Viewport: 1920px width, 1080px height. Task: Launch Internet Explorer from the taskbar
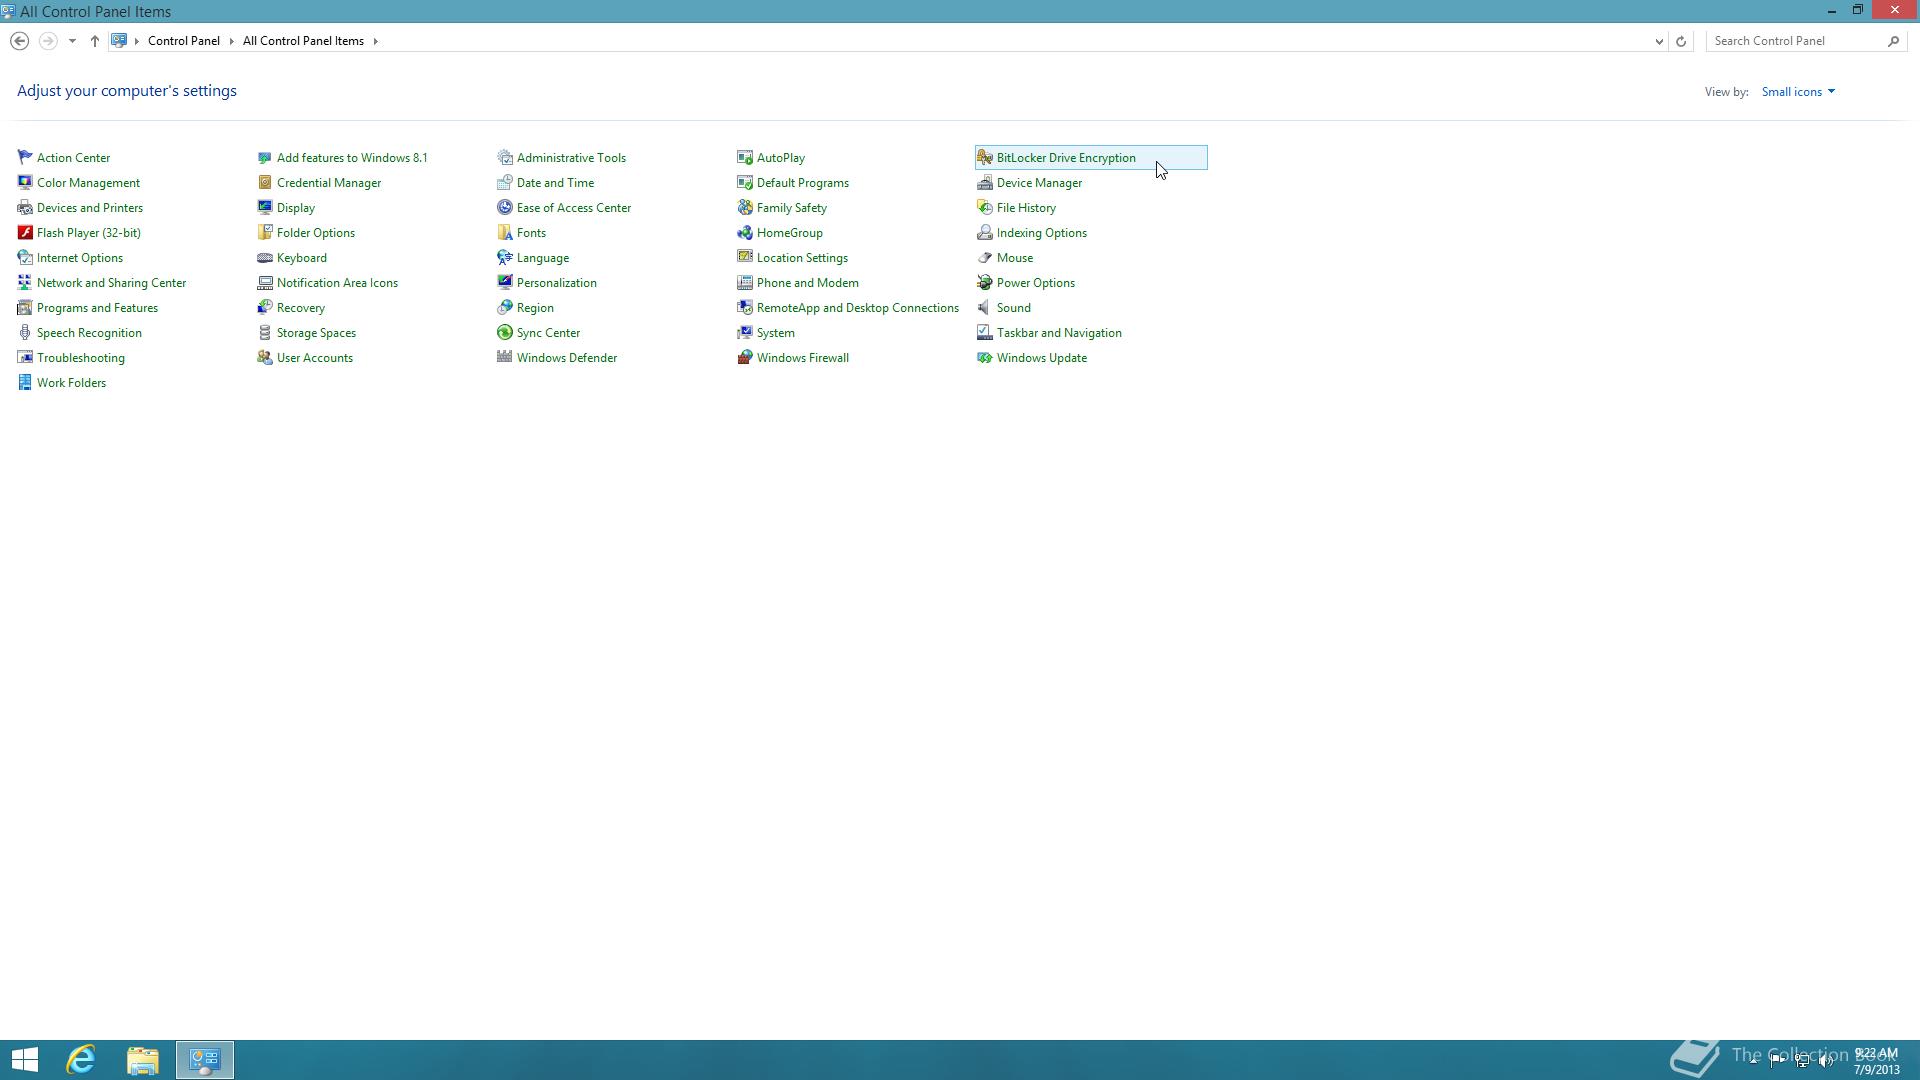81,1060
